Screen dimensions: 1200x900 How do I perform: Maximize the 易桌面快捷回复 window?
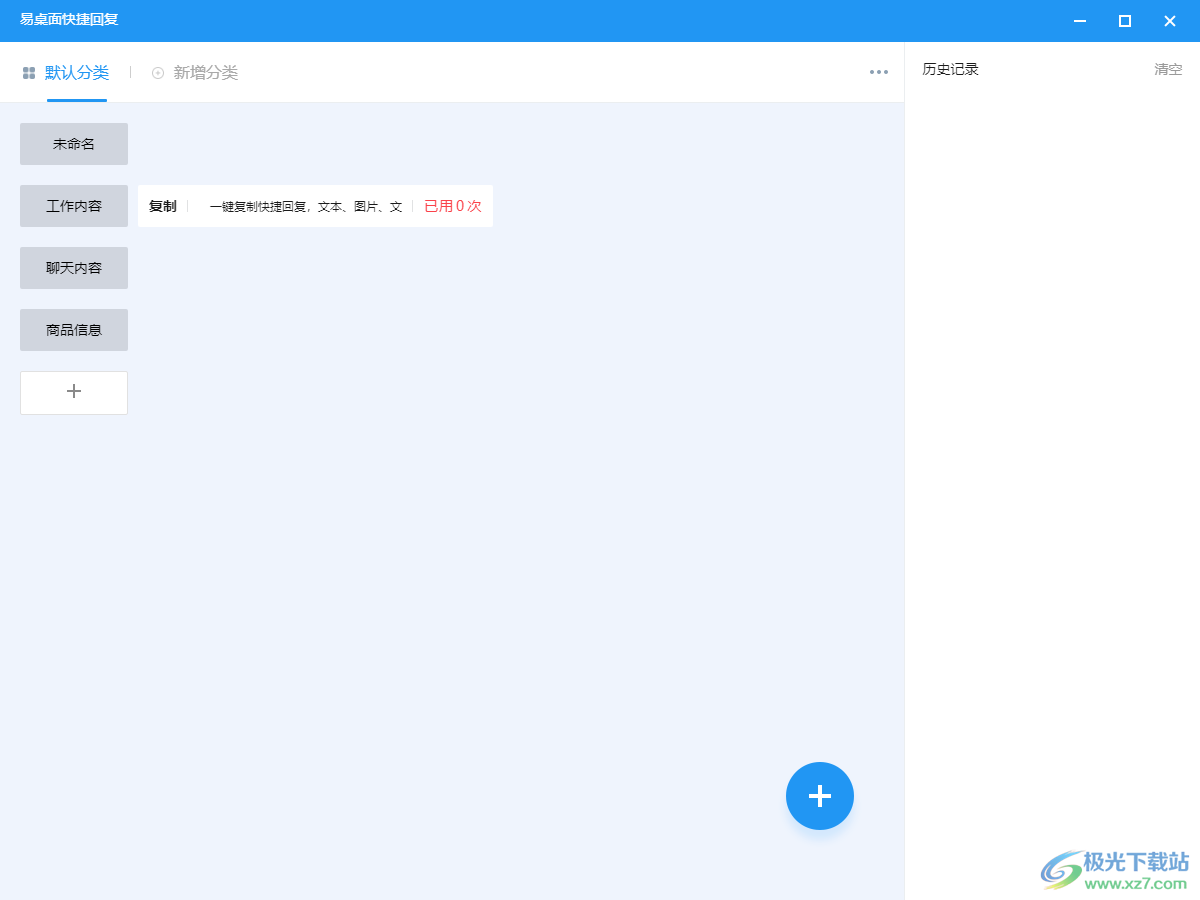[1125, 21]
